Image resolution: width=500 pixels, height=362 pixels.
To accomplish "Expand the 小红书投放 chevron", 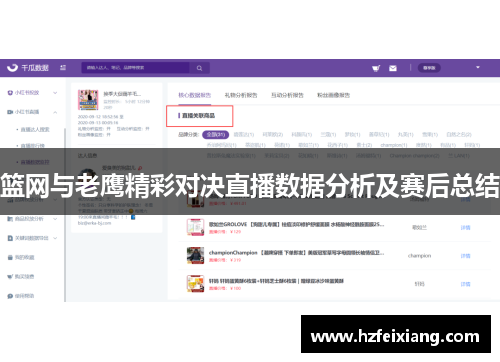I will [x=55, y=93].
